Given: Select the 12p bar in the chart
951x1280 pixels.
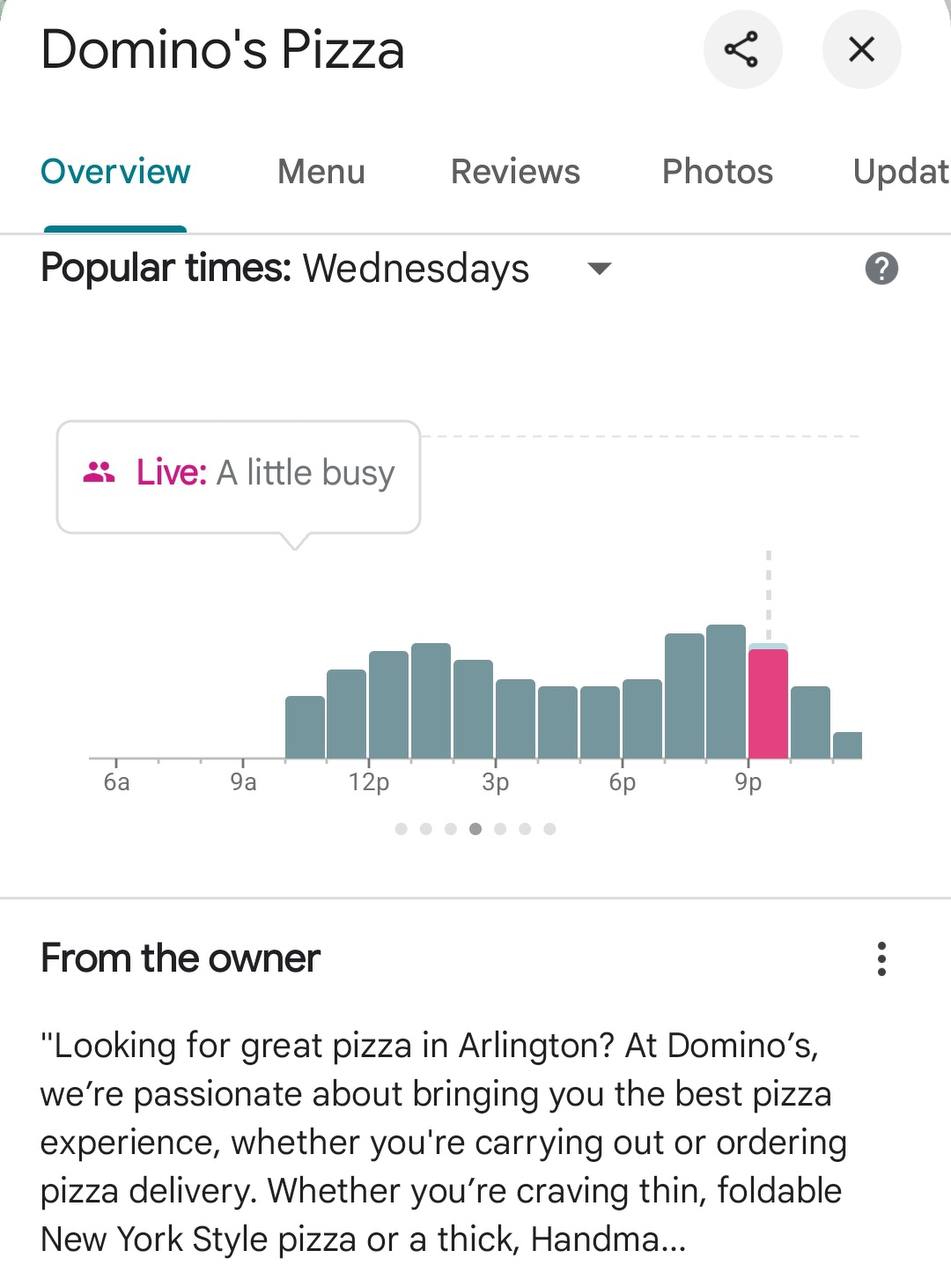Looking at the screenshot, I should tap(389, 705).
